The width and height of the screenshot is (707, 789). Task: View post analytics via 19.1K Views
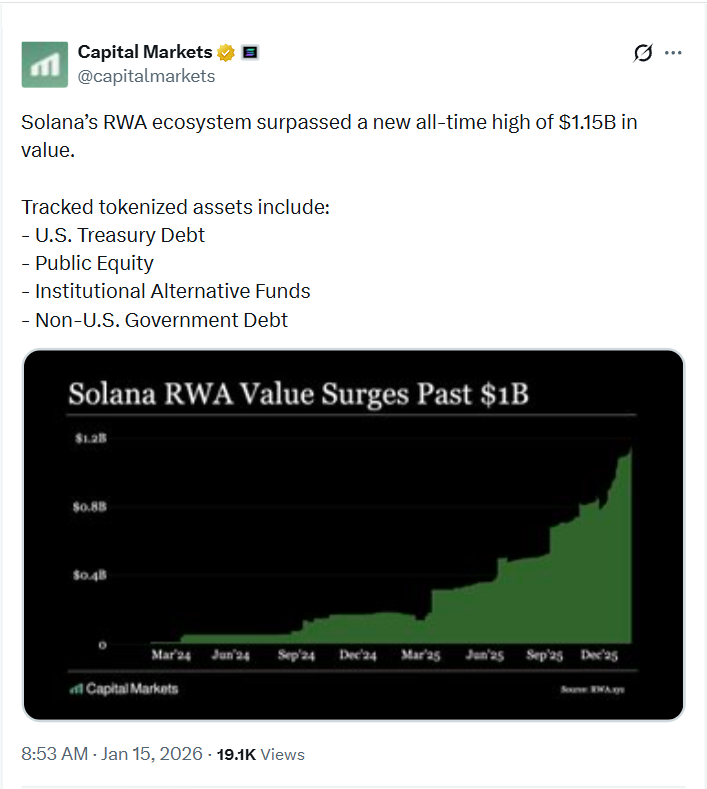(261, 754)
